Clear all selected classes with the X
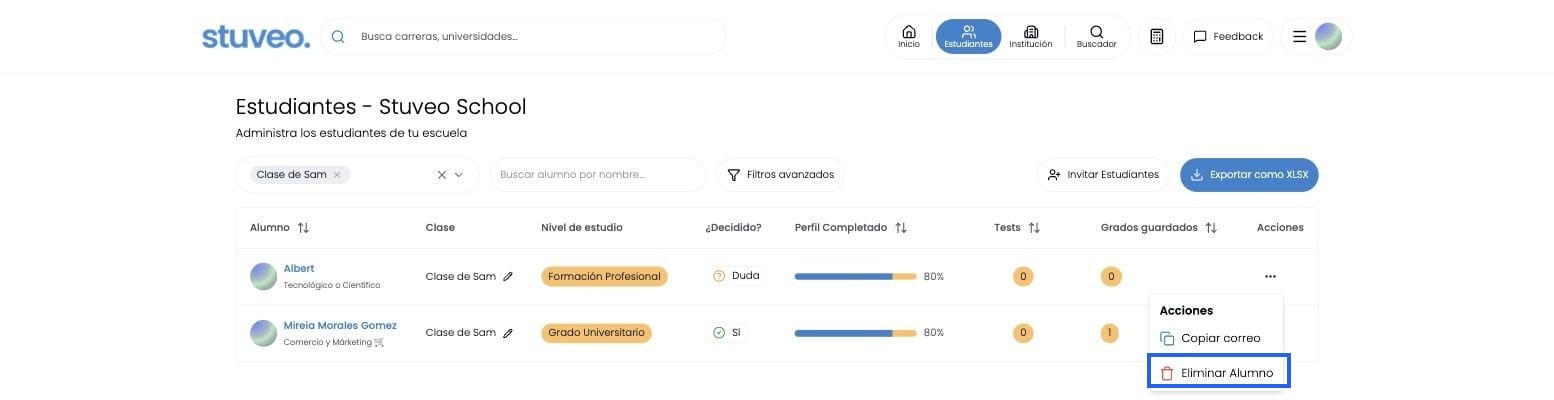The image size is (1554, 400). point(442,174)
